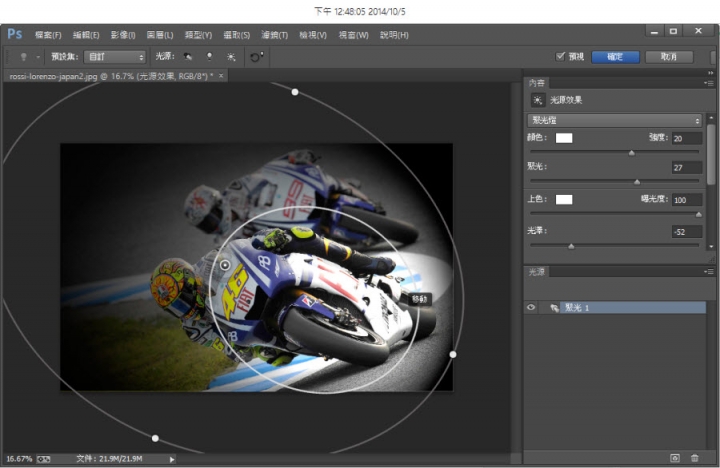Click the 光澤 value field showing -52
The height and width of the screenshot is (468, 720).
coord(687,232)
